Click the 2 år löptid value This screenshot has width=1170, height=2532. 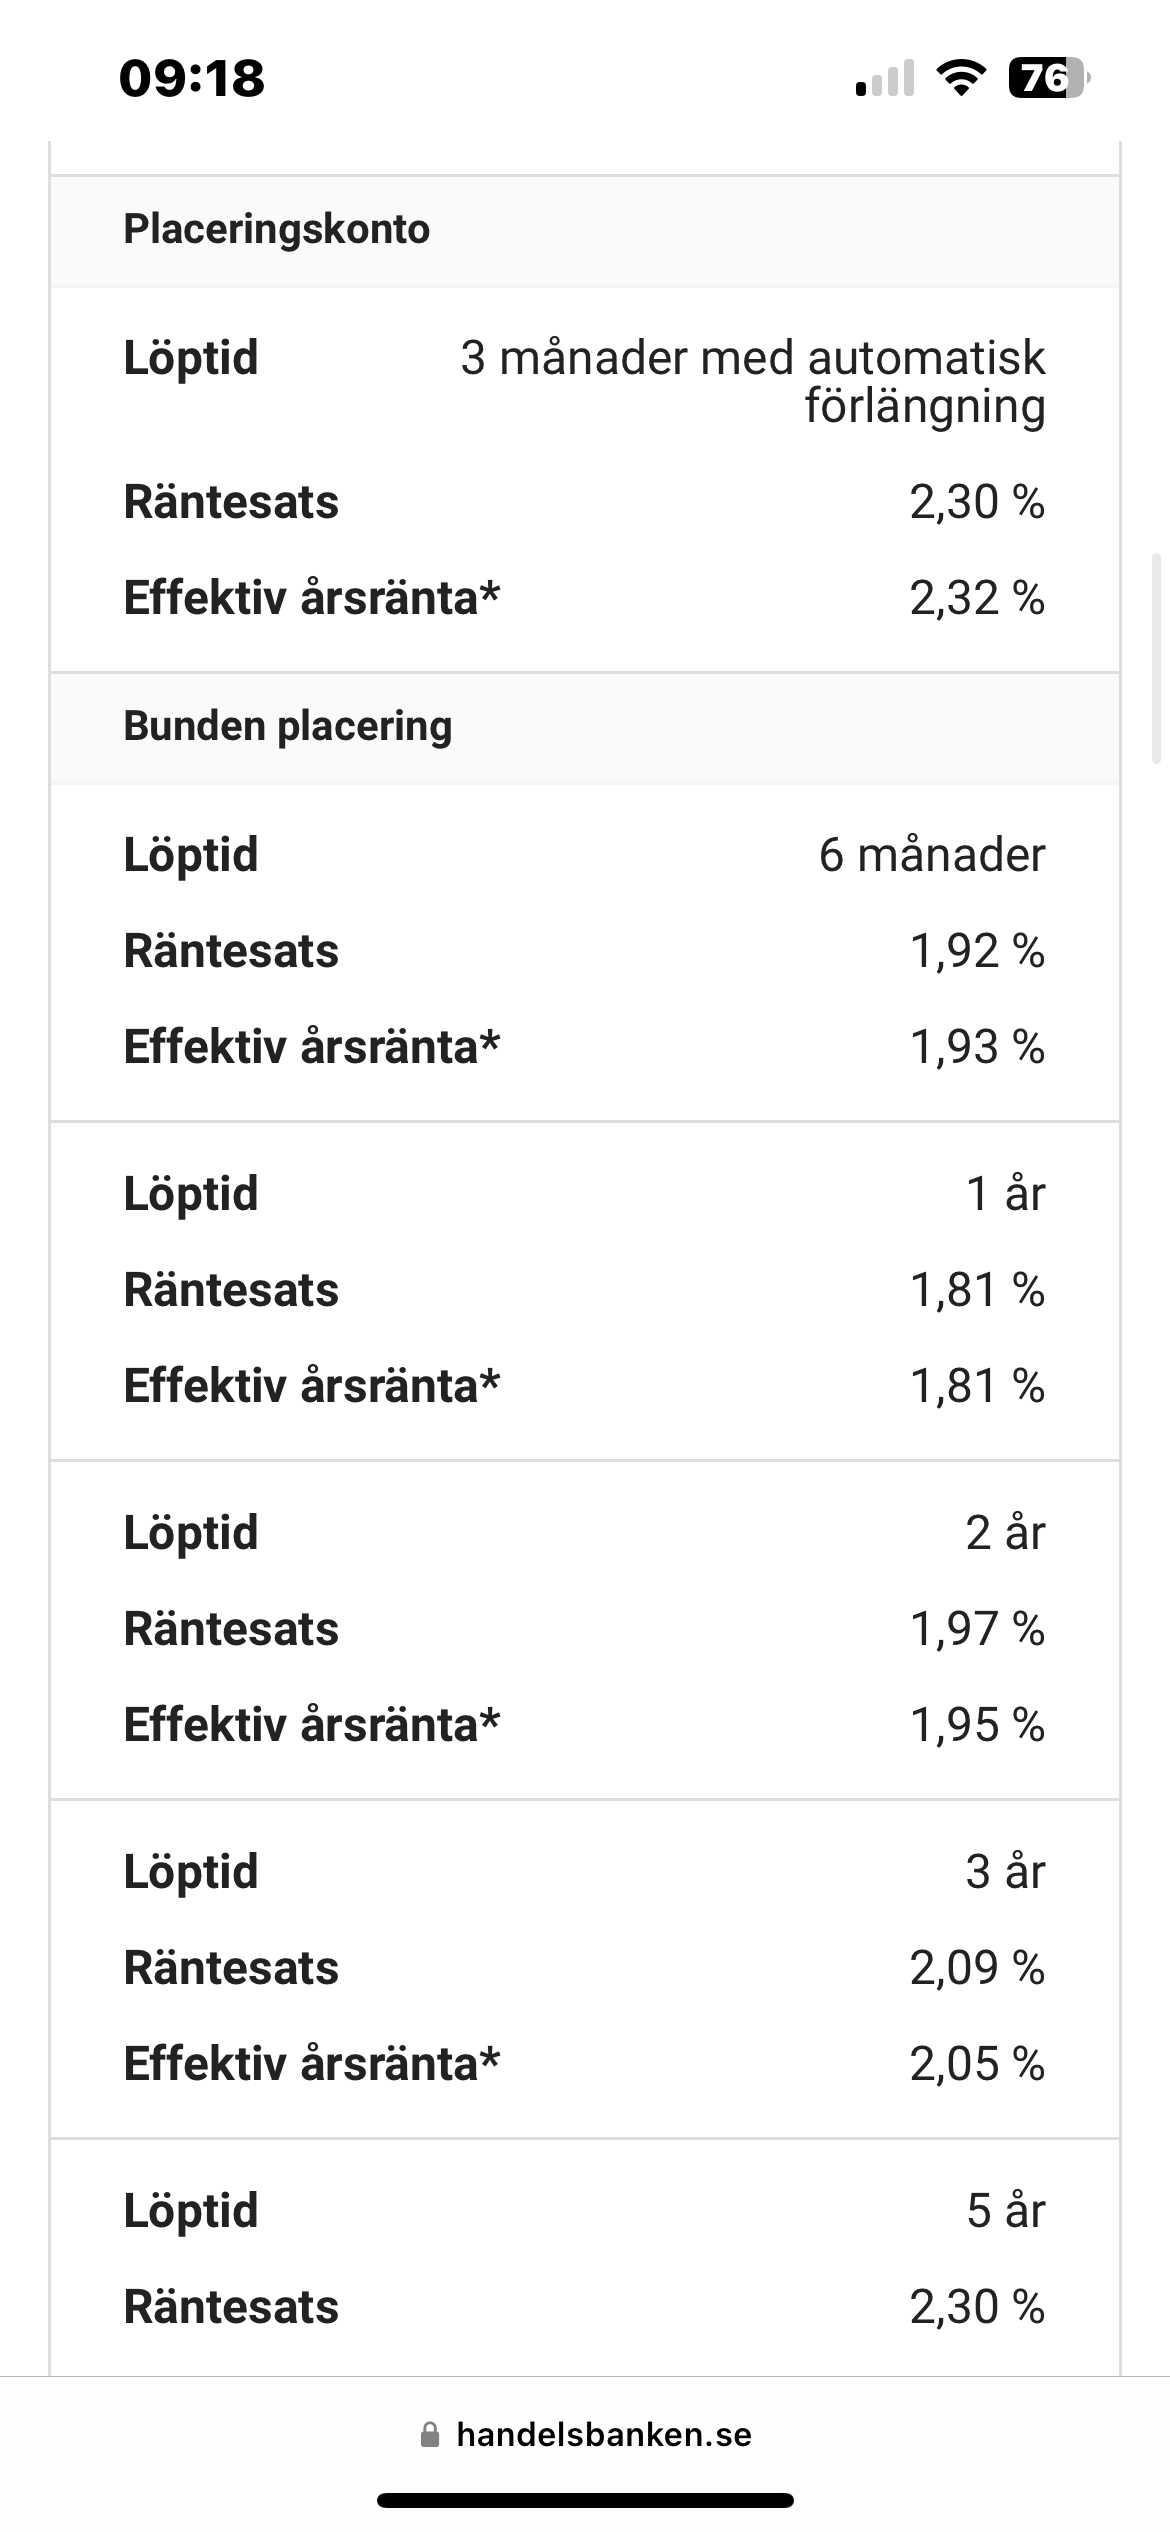pyautogui.click(x=1005, y=1533)
